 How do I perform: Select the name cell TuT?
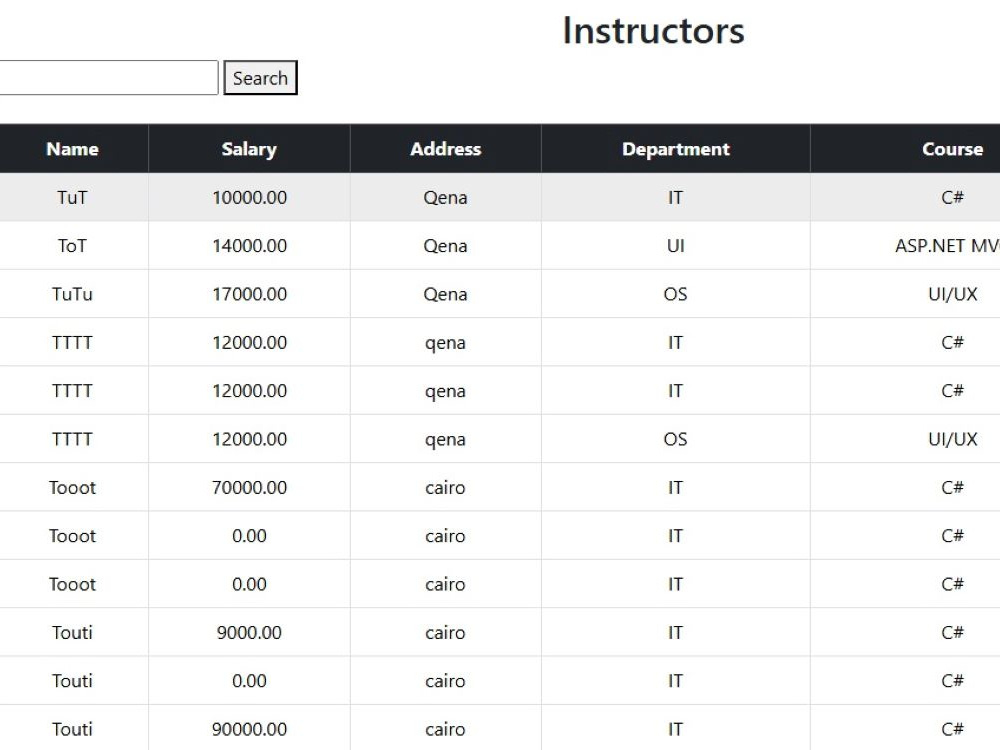(73, 197)
